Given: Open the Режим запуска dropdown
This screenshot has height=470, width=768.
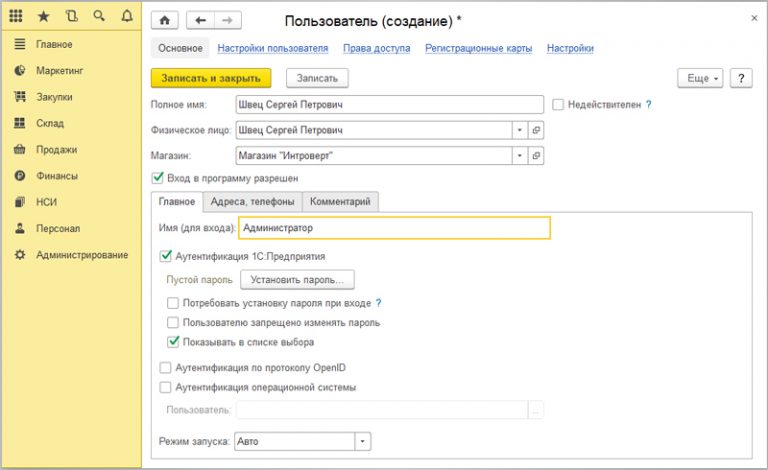Looking at the screenshot, I should coord(362,441).
